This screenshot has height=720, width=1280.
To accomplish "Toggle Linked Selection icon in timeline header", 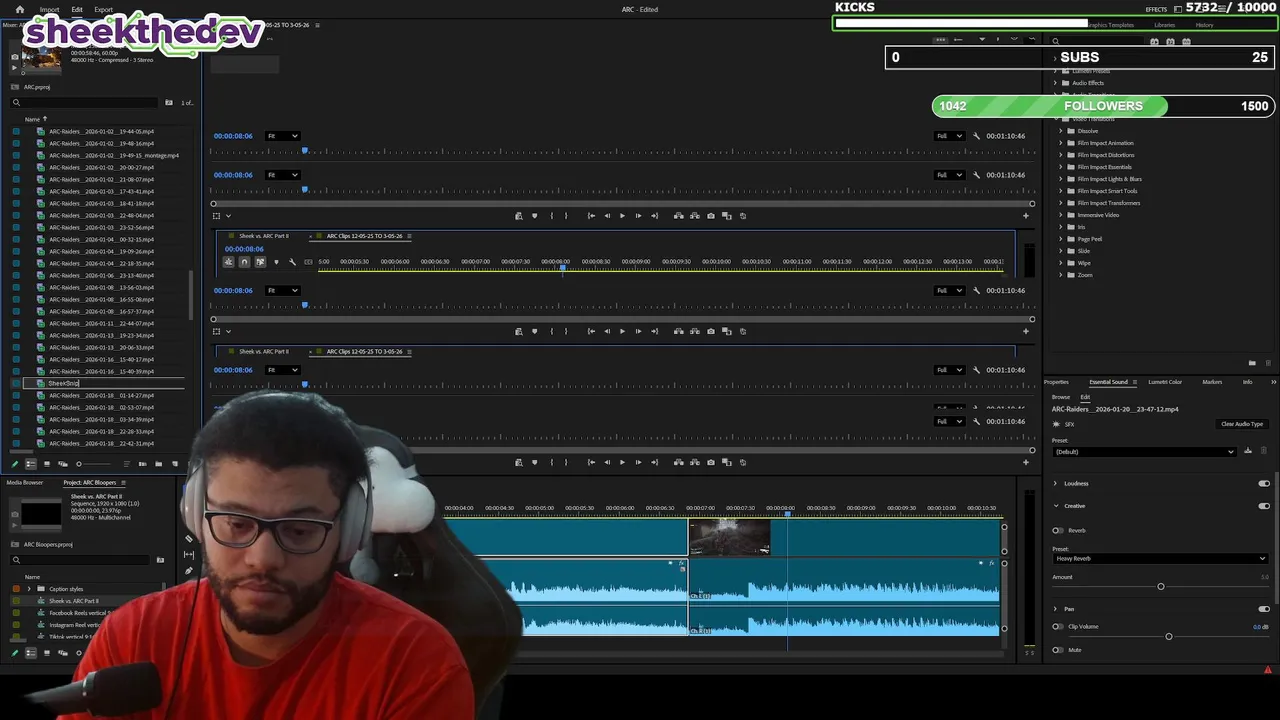I will (x=260, y=262).
